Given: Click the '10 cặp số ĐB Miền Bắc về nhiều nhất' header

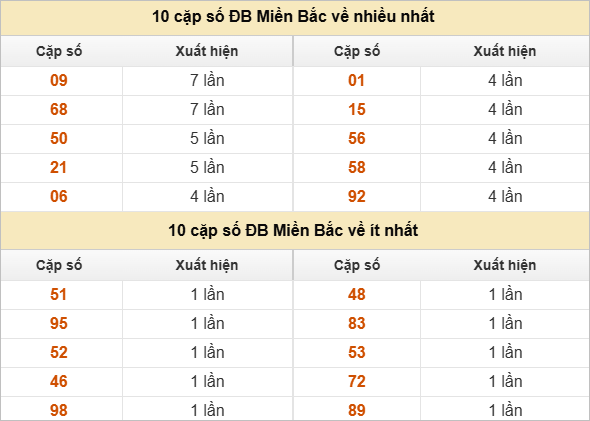Looking at the screenshot, I should (x=293, y=17).
